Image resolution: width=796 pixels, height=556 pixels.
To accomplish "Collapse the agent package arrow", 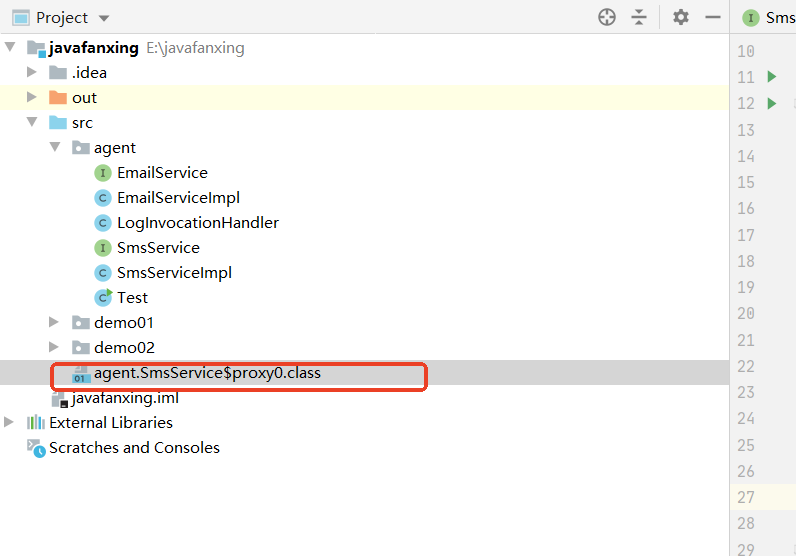I will pos(55,147).
